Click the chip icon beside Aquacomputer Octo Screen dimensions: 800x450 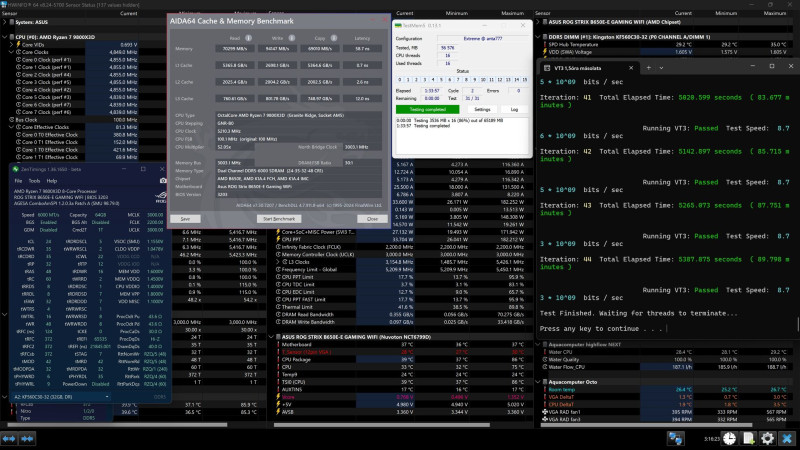tap(544, 382)
